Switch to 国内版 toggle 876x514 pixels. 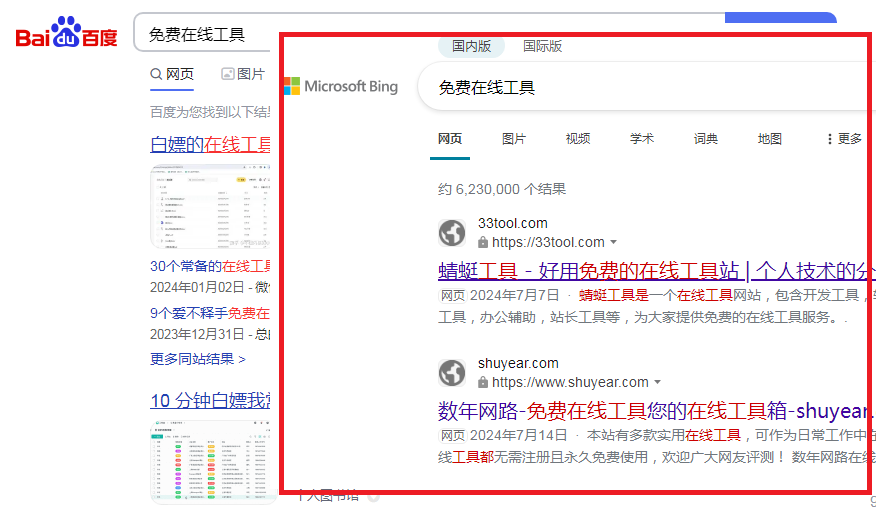tap(472, 46)
